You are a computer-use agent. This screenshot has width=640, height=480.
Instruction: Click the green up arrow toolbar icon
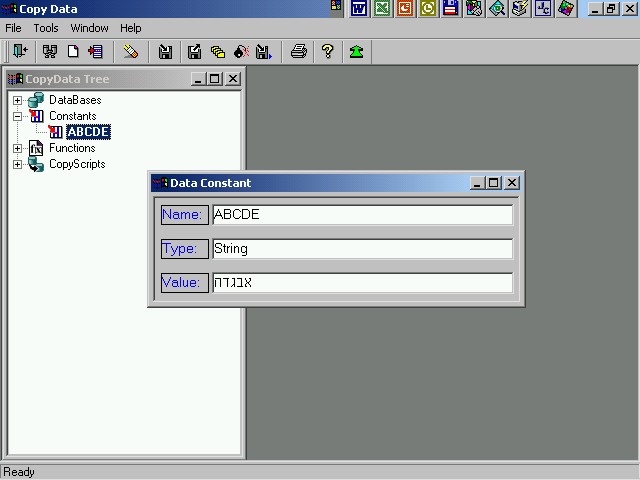tap(356, 52)
